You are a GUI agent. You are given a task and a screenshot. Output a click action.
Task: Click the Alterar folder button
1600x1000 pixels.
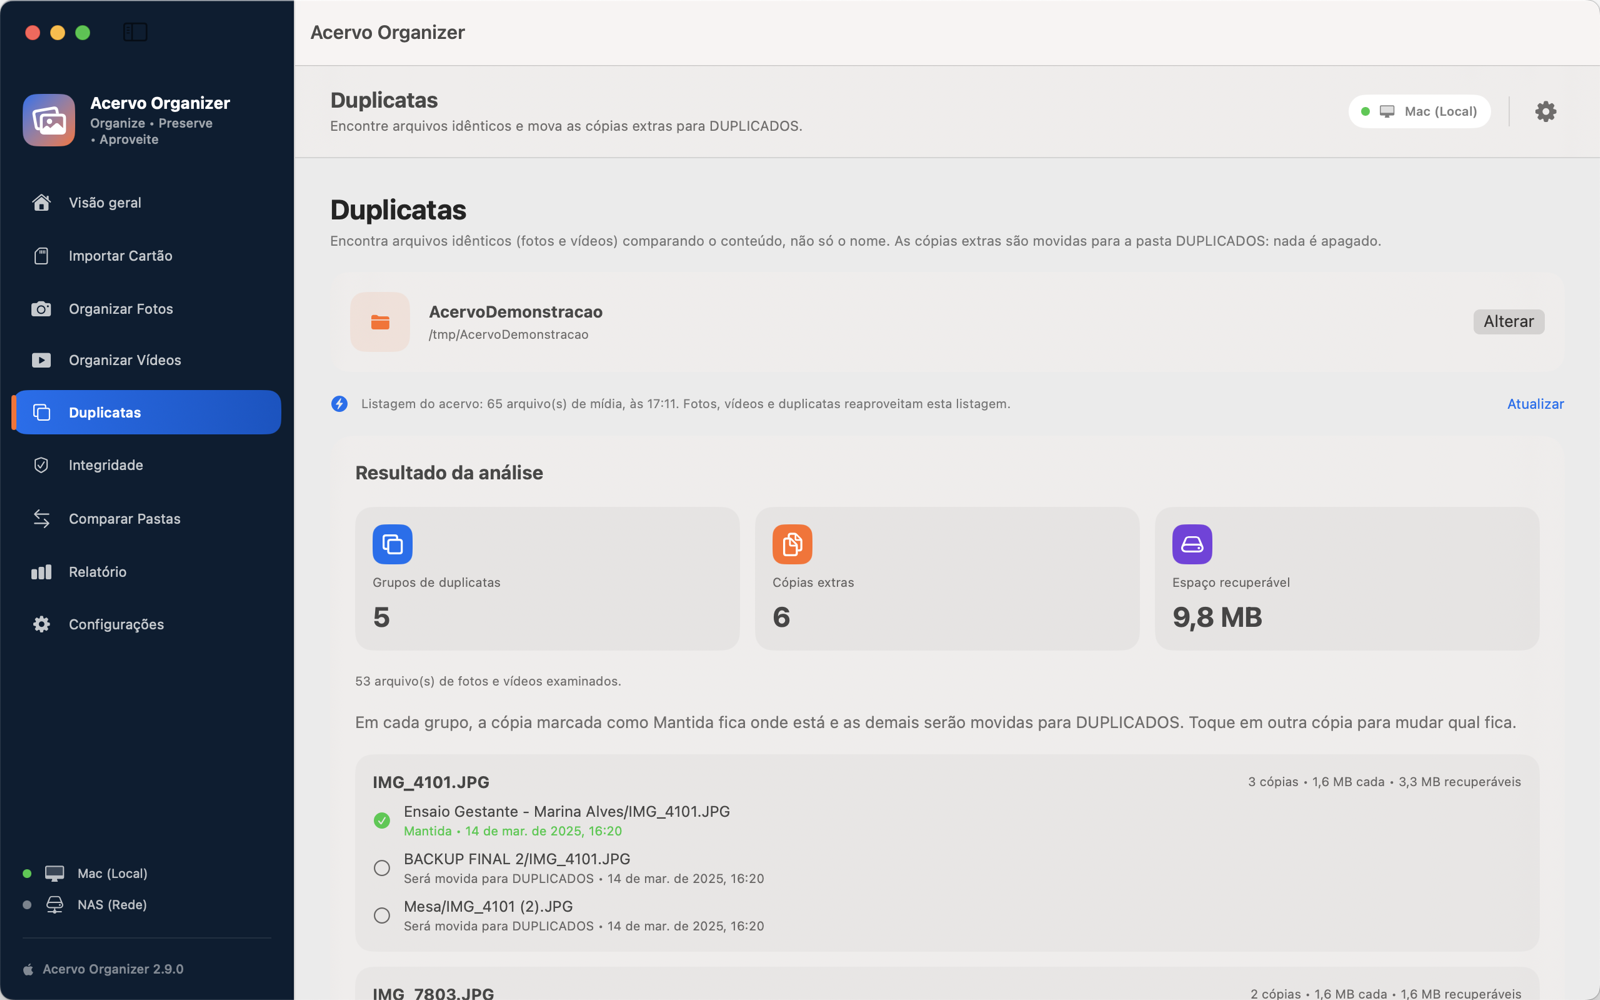[1508, 321]
